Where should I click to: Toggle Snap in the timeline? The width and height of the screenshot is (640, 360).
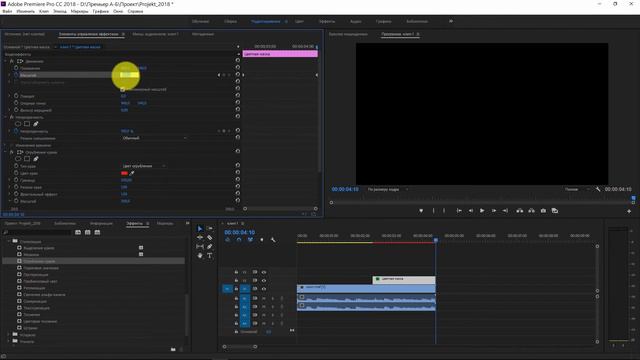pyautogui.click(x=239, y=240)
